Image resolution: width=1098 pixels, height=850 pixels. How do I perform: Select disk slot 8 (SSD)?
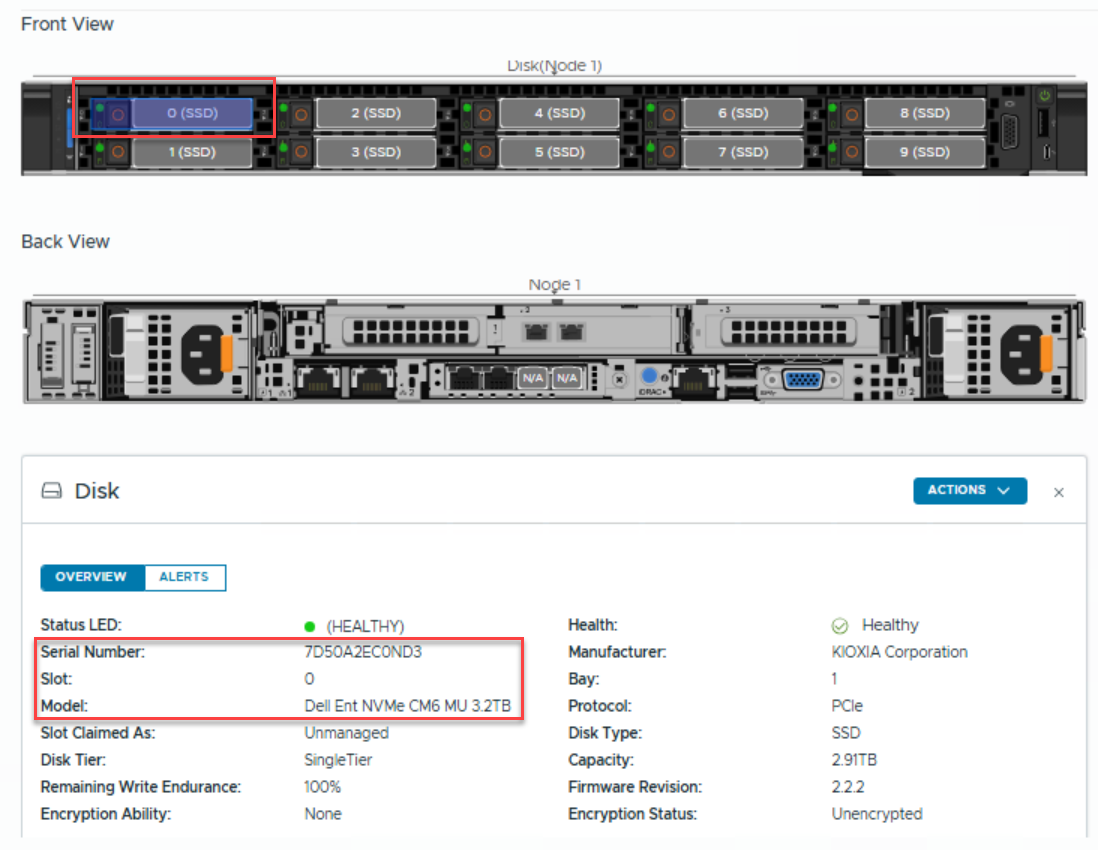[924, 114]
